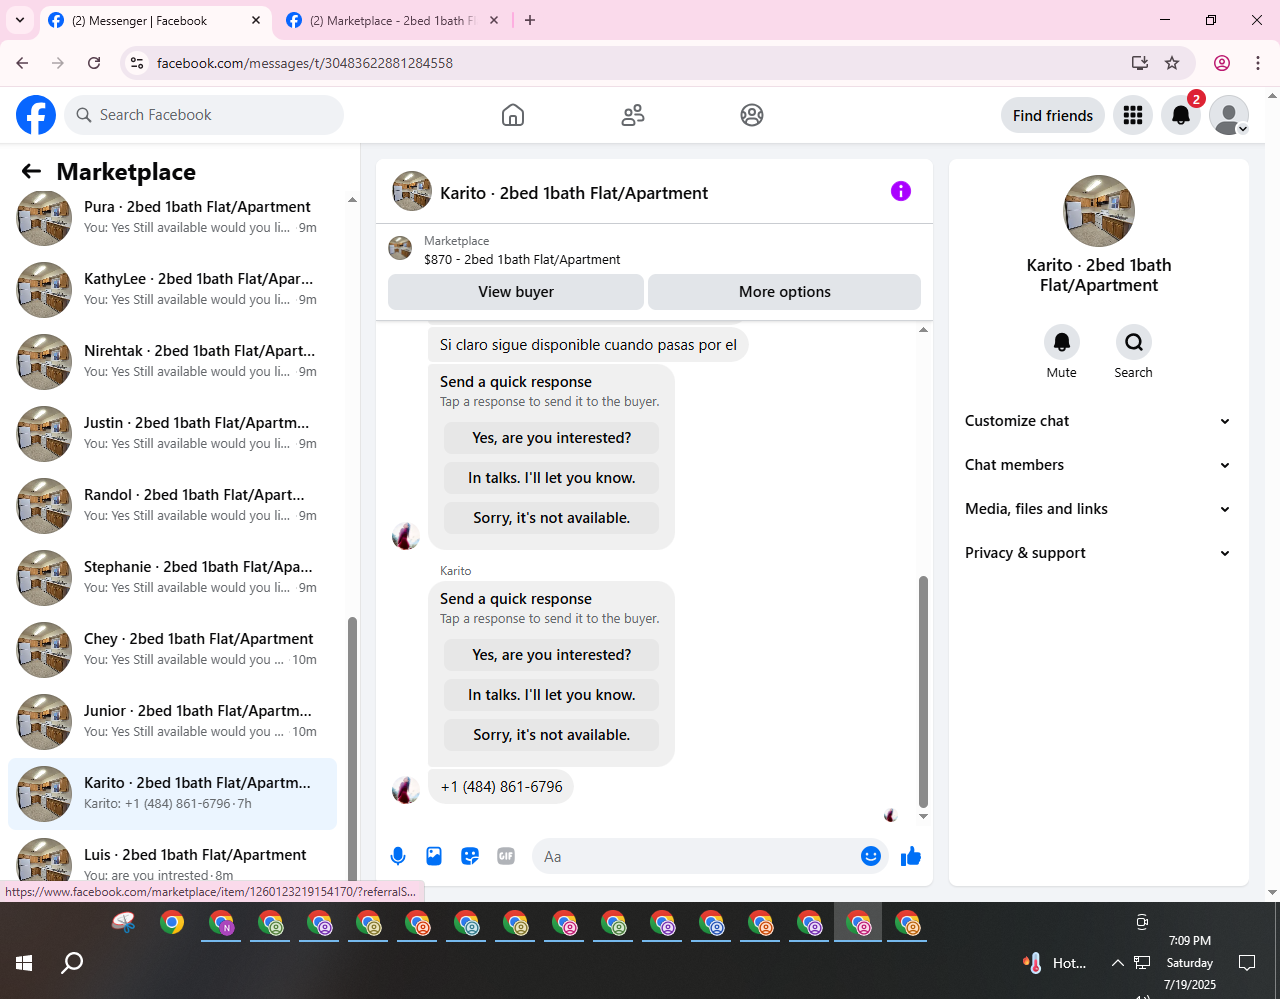Open the taskbar clock showing 7:09 PM
This screenshot has width=1280, height=999.
click(1190, 963)
